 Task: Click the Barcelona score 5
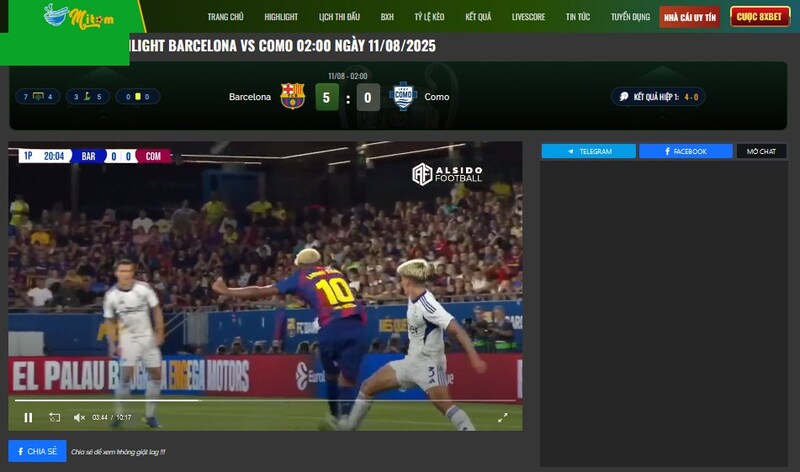click(327, 97)
